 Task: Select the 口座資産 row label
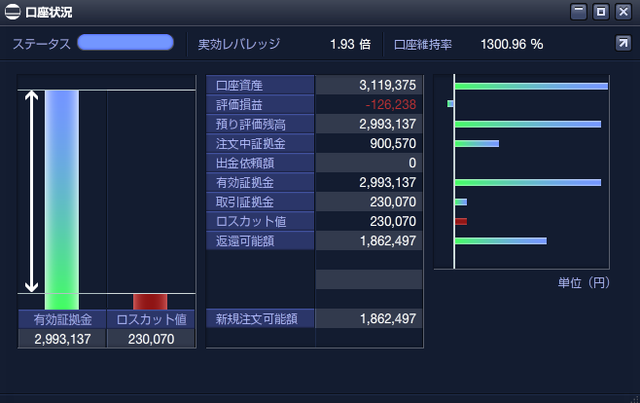pos(260,85)
